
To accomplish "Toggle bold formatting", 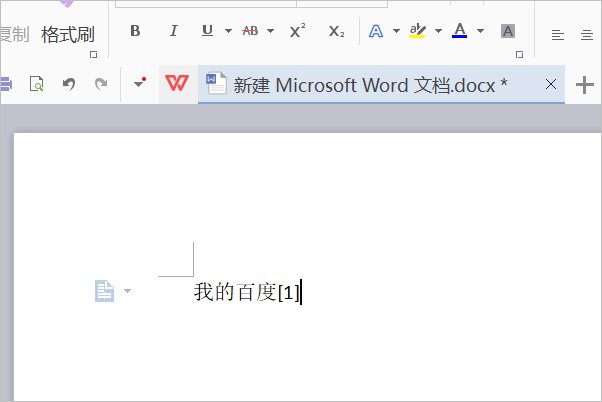I will click(135, 31).
